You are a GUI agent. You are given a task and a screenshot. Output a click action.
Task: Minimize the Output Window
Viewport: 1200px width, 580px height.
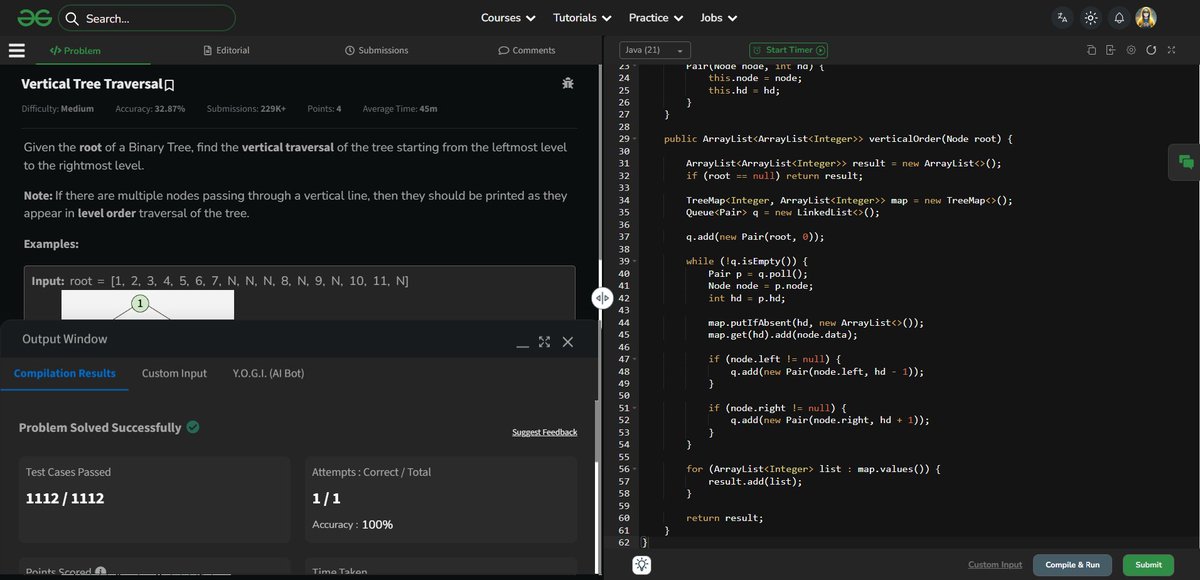[522, 346]
